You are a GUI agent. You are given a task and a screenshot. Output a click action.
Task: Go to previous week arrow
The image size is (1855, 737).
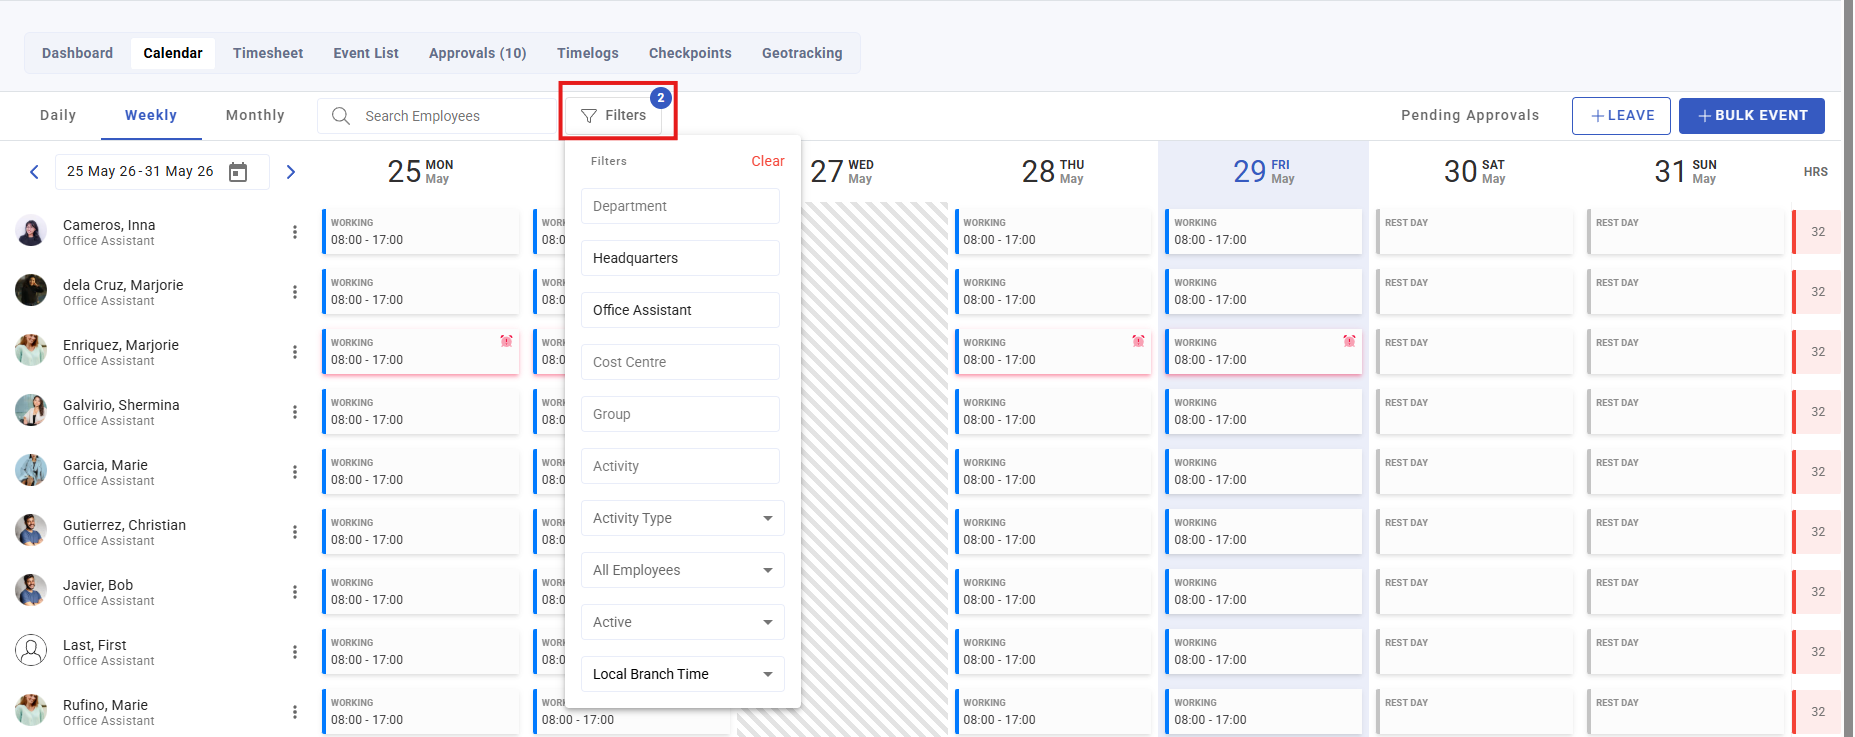34,172
